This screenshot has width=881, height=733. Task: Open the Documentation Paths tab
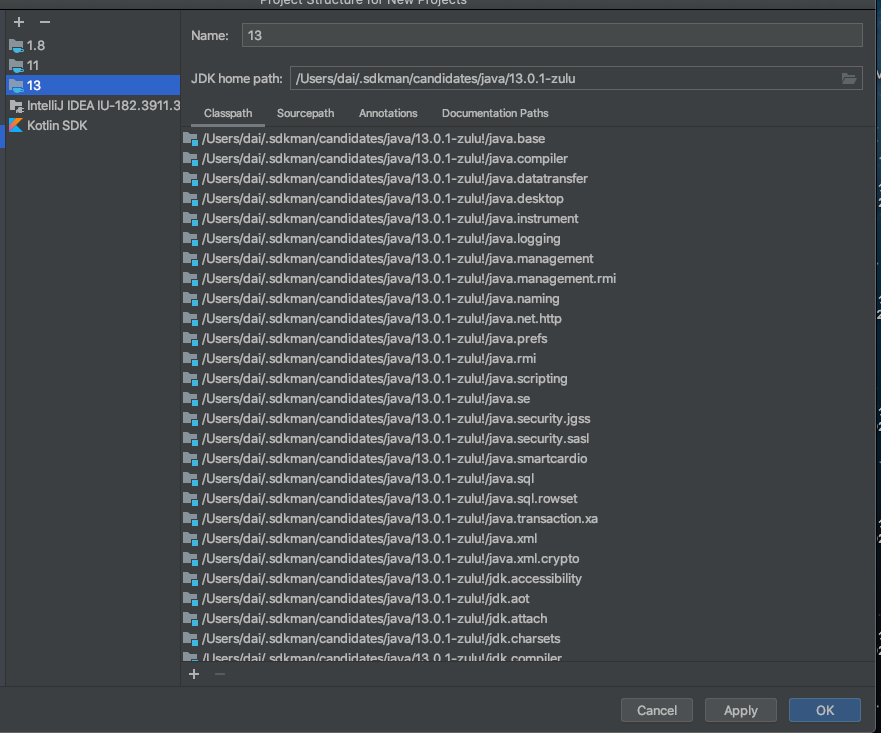click(494, 113)
